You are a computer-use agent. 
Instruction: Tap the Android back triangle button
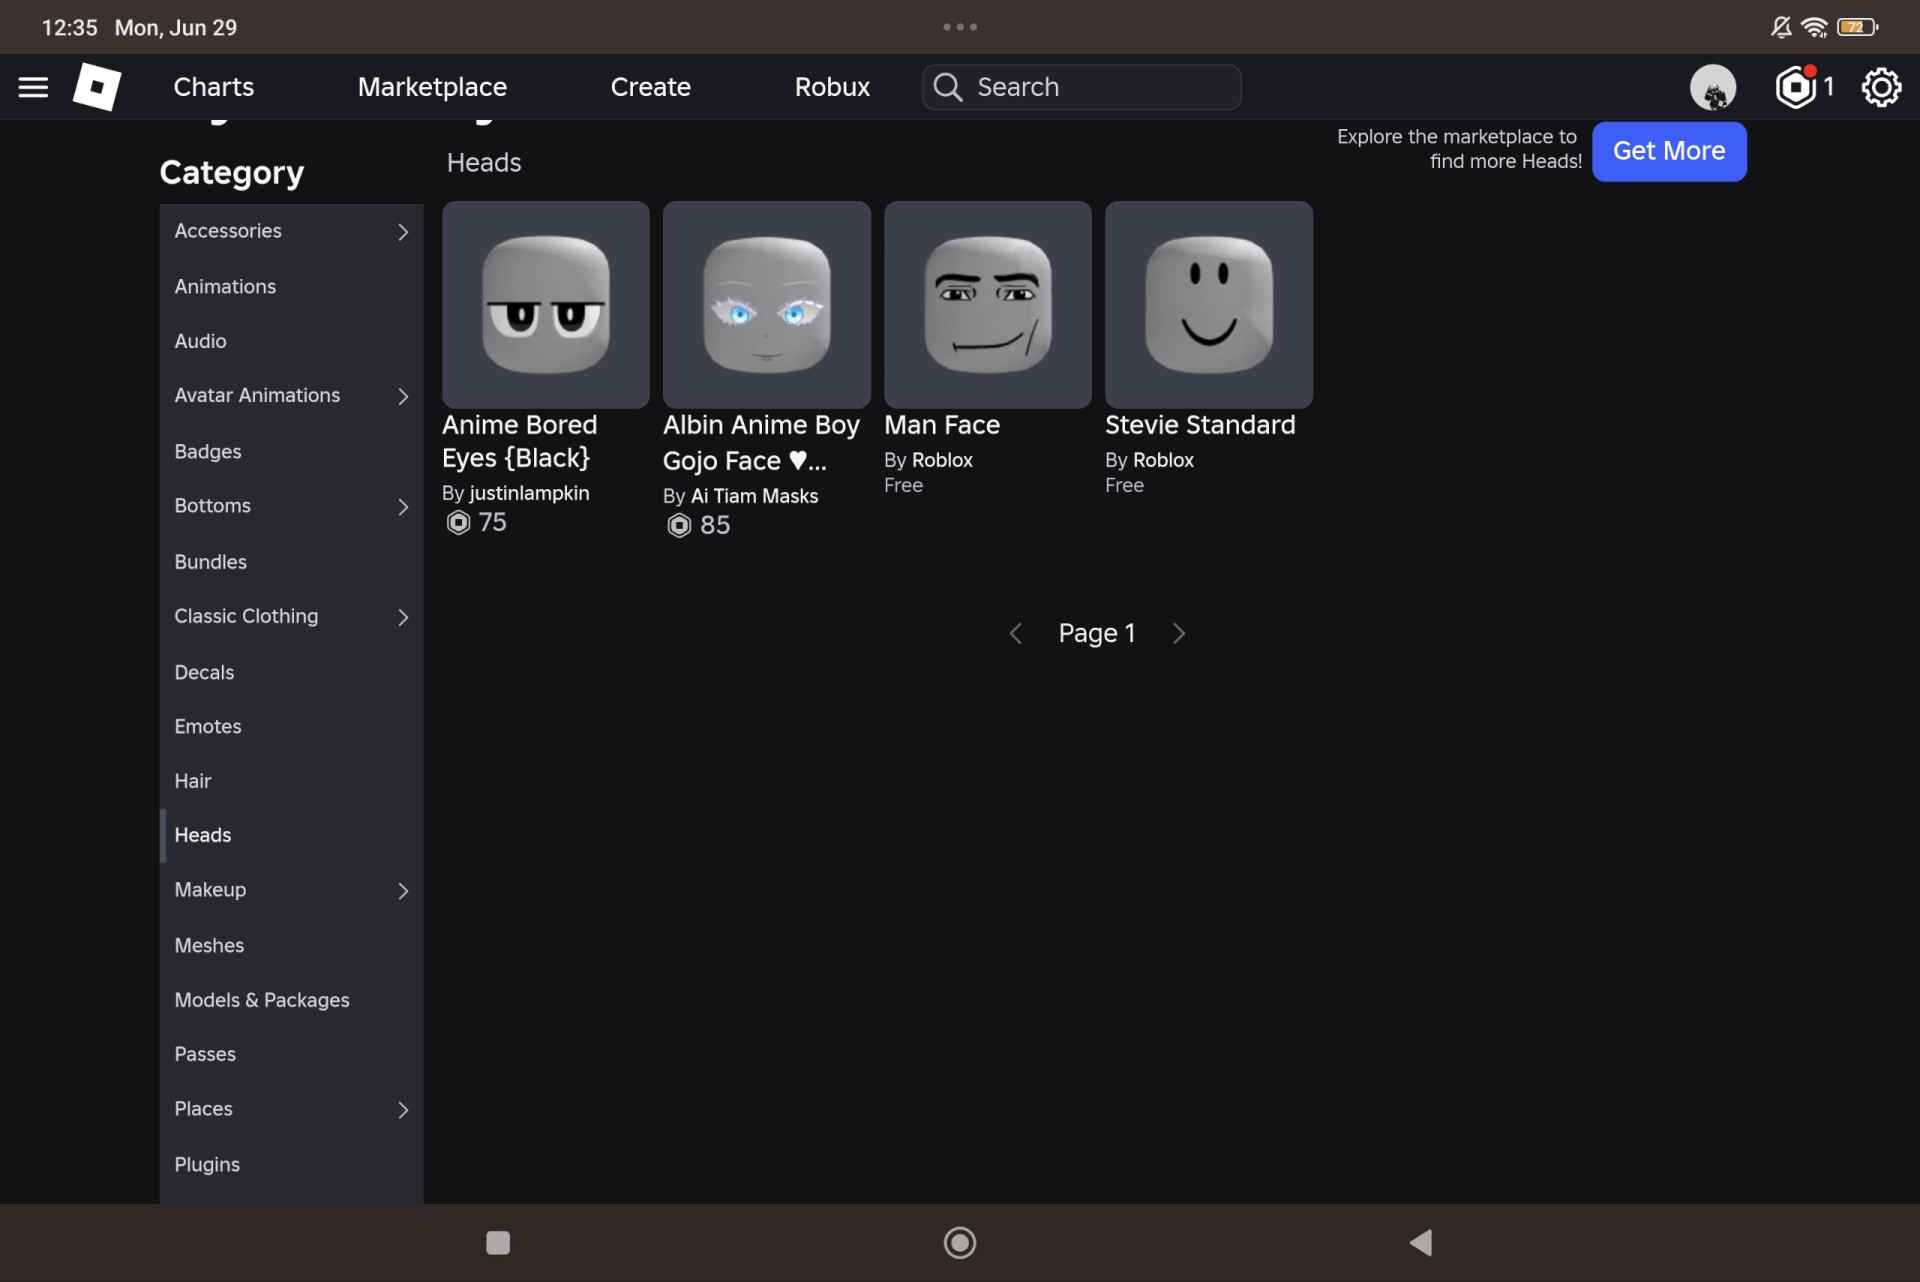click(x=1421, y=1243)
